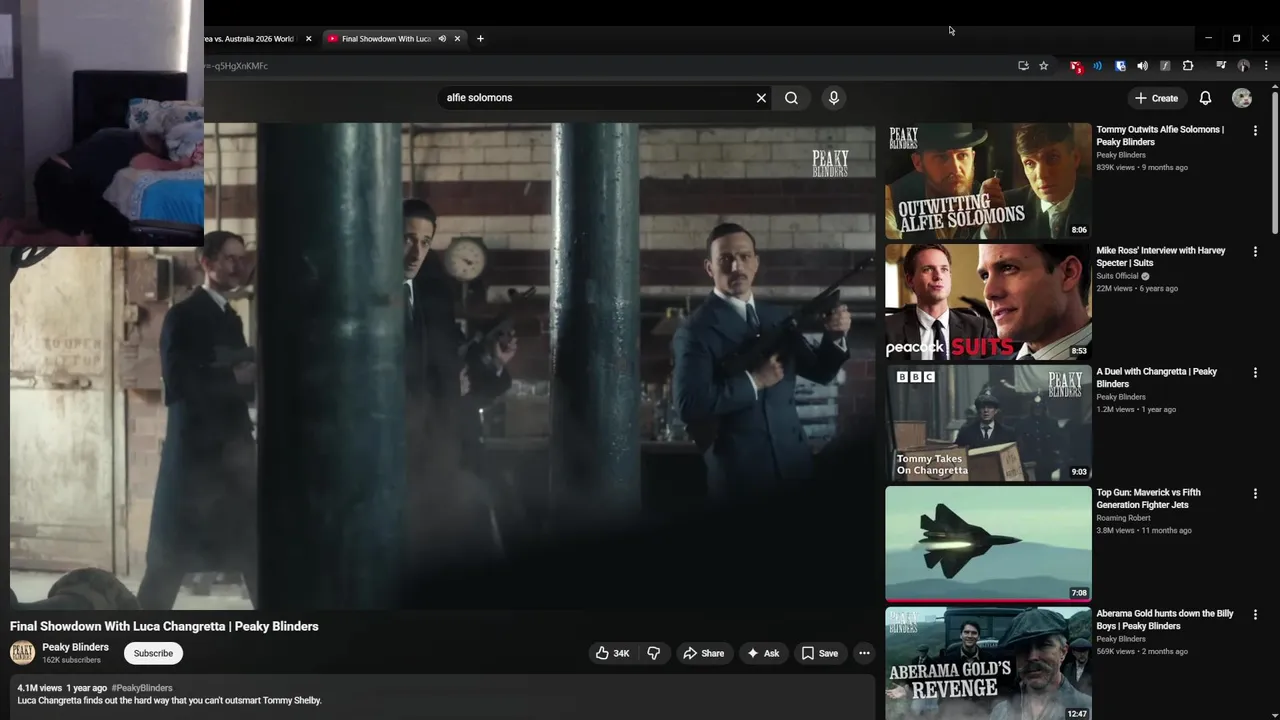Bookmark this page with the star icon
This screenshot has height=720, width=1280.
[1044, 66]
